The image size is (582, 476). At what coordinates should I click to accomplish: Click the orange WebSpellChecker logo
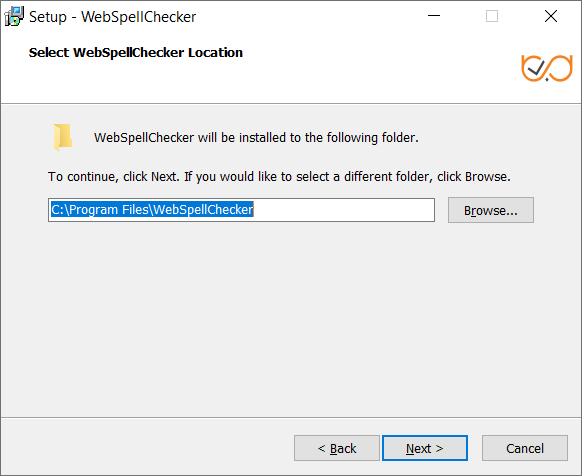pos(547,68)
